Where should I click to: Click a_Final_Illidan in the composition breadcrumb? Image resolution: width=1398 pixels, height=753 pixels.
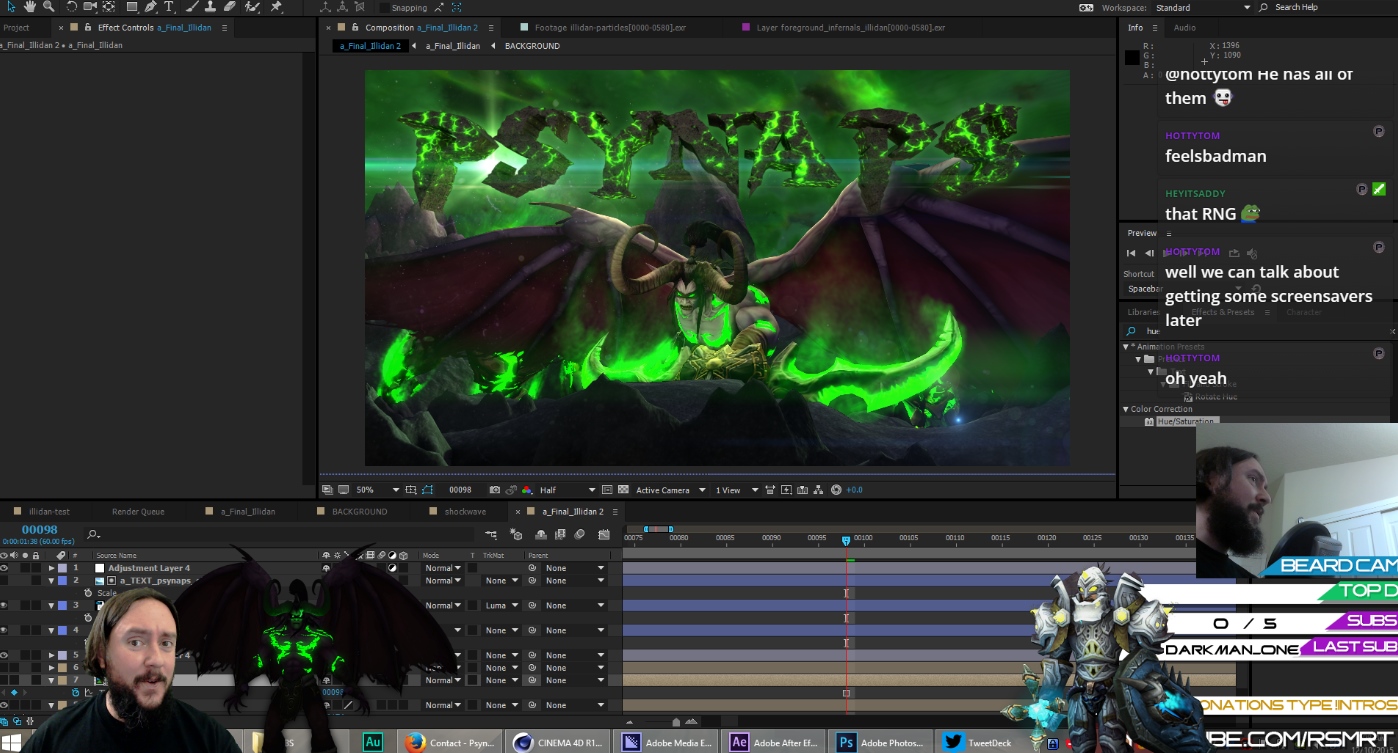pyautogui.click(x=453, y=45)
